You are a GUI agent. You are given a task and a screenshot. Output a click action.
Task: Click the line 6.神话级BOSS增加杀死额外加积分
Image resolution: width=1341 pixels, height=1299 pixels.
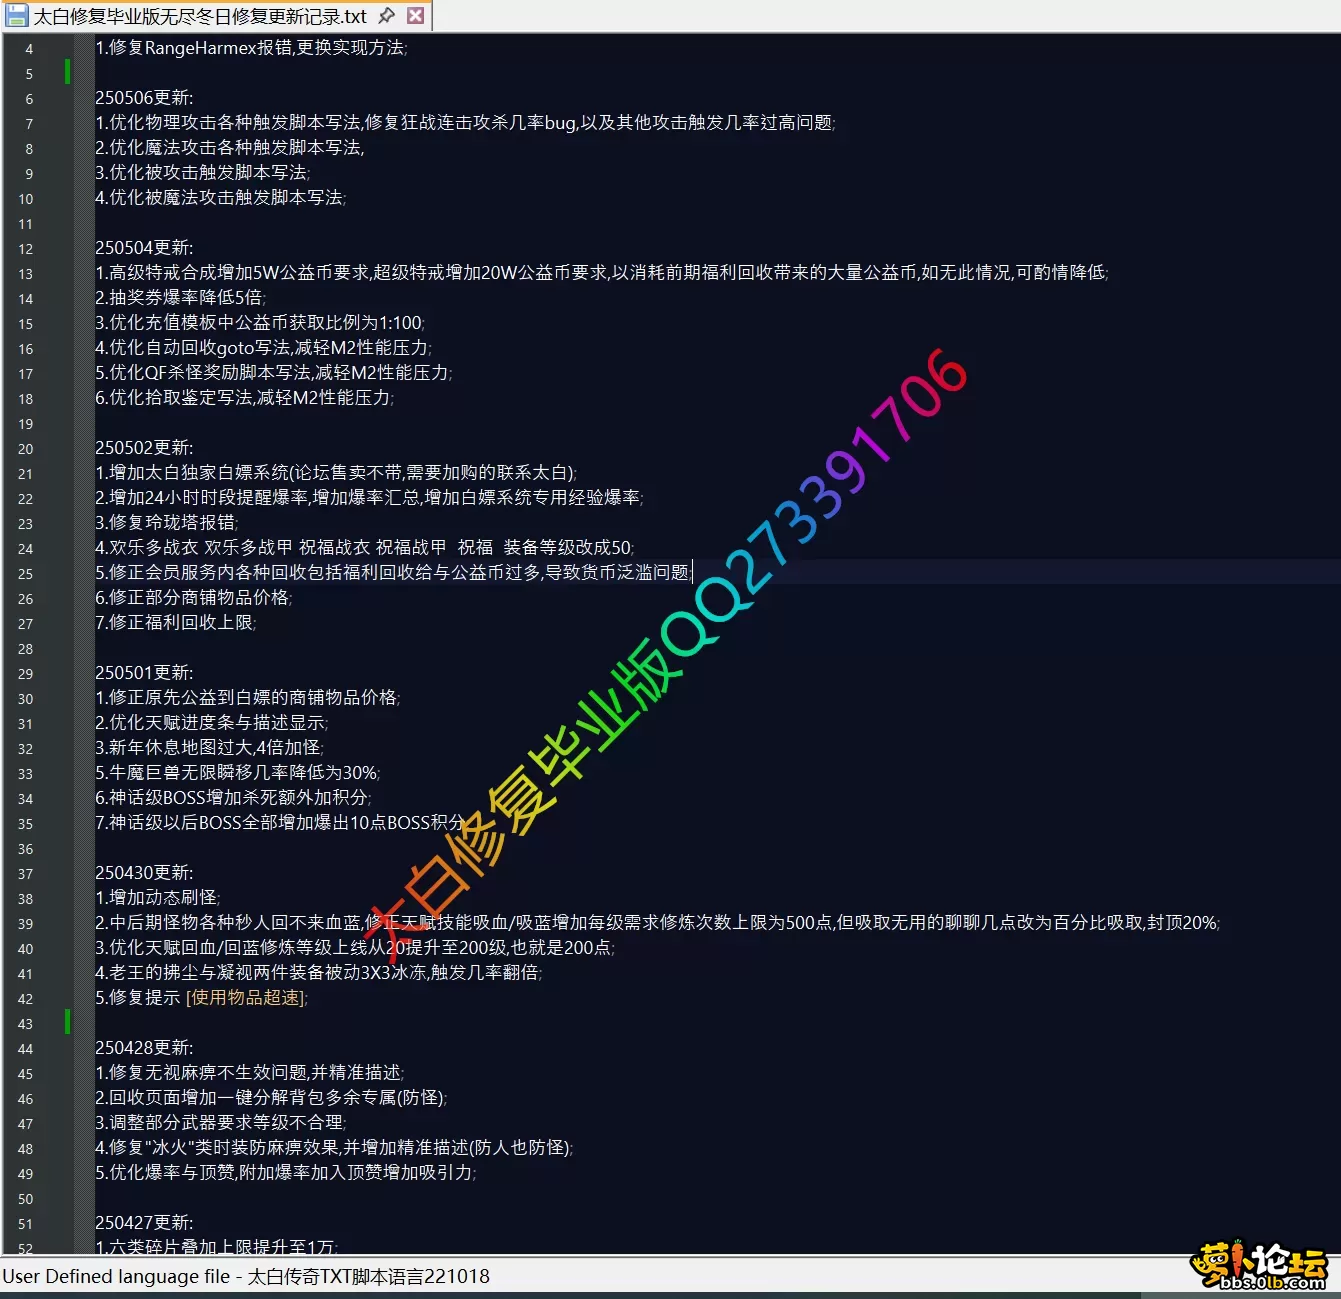234,798
